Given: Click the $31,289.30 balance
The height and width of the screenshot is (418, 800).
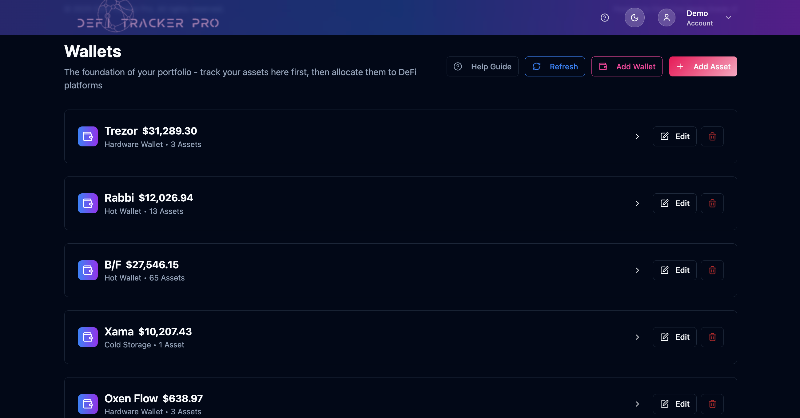Looking at the screenshot, I should 169,131.
